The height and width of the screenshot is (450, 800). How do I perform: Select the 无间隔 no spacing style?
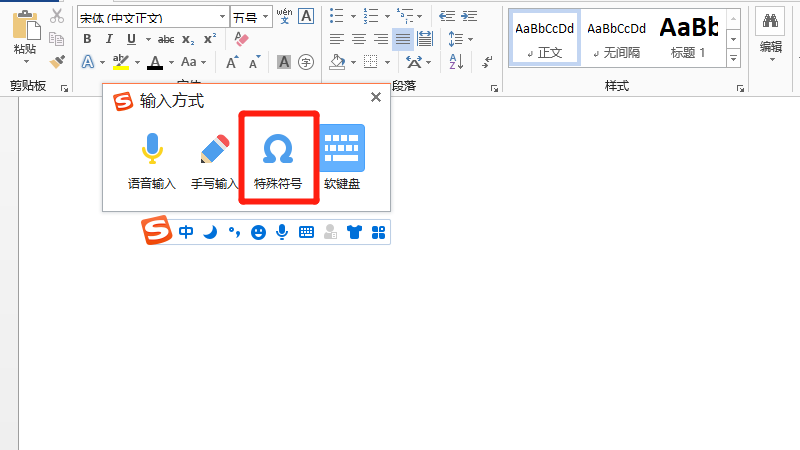pos(616,37)
